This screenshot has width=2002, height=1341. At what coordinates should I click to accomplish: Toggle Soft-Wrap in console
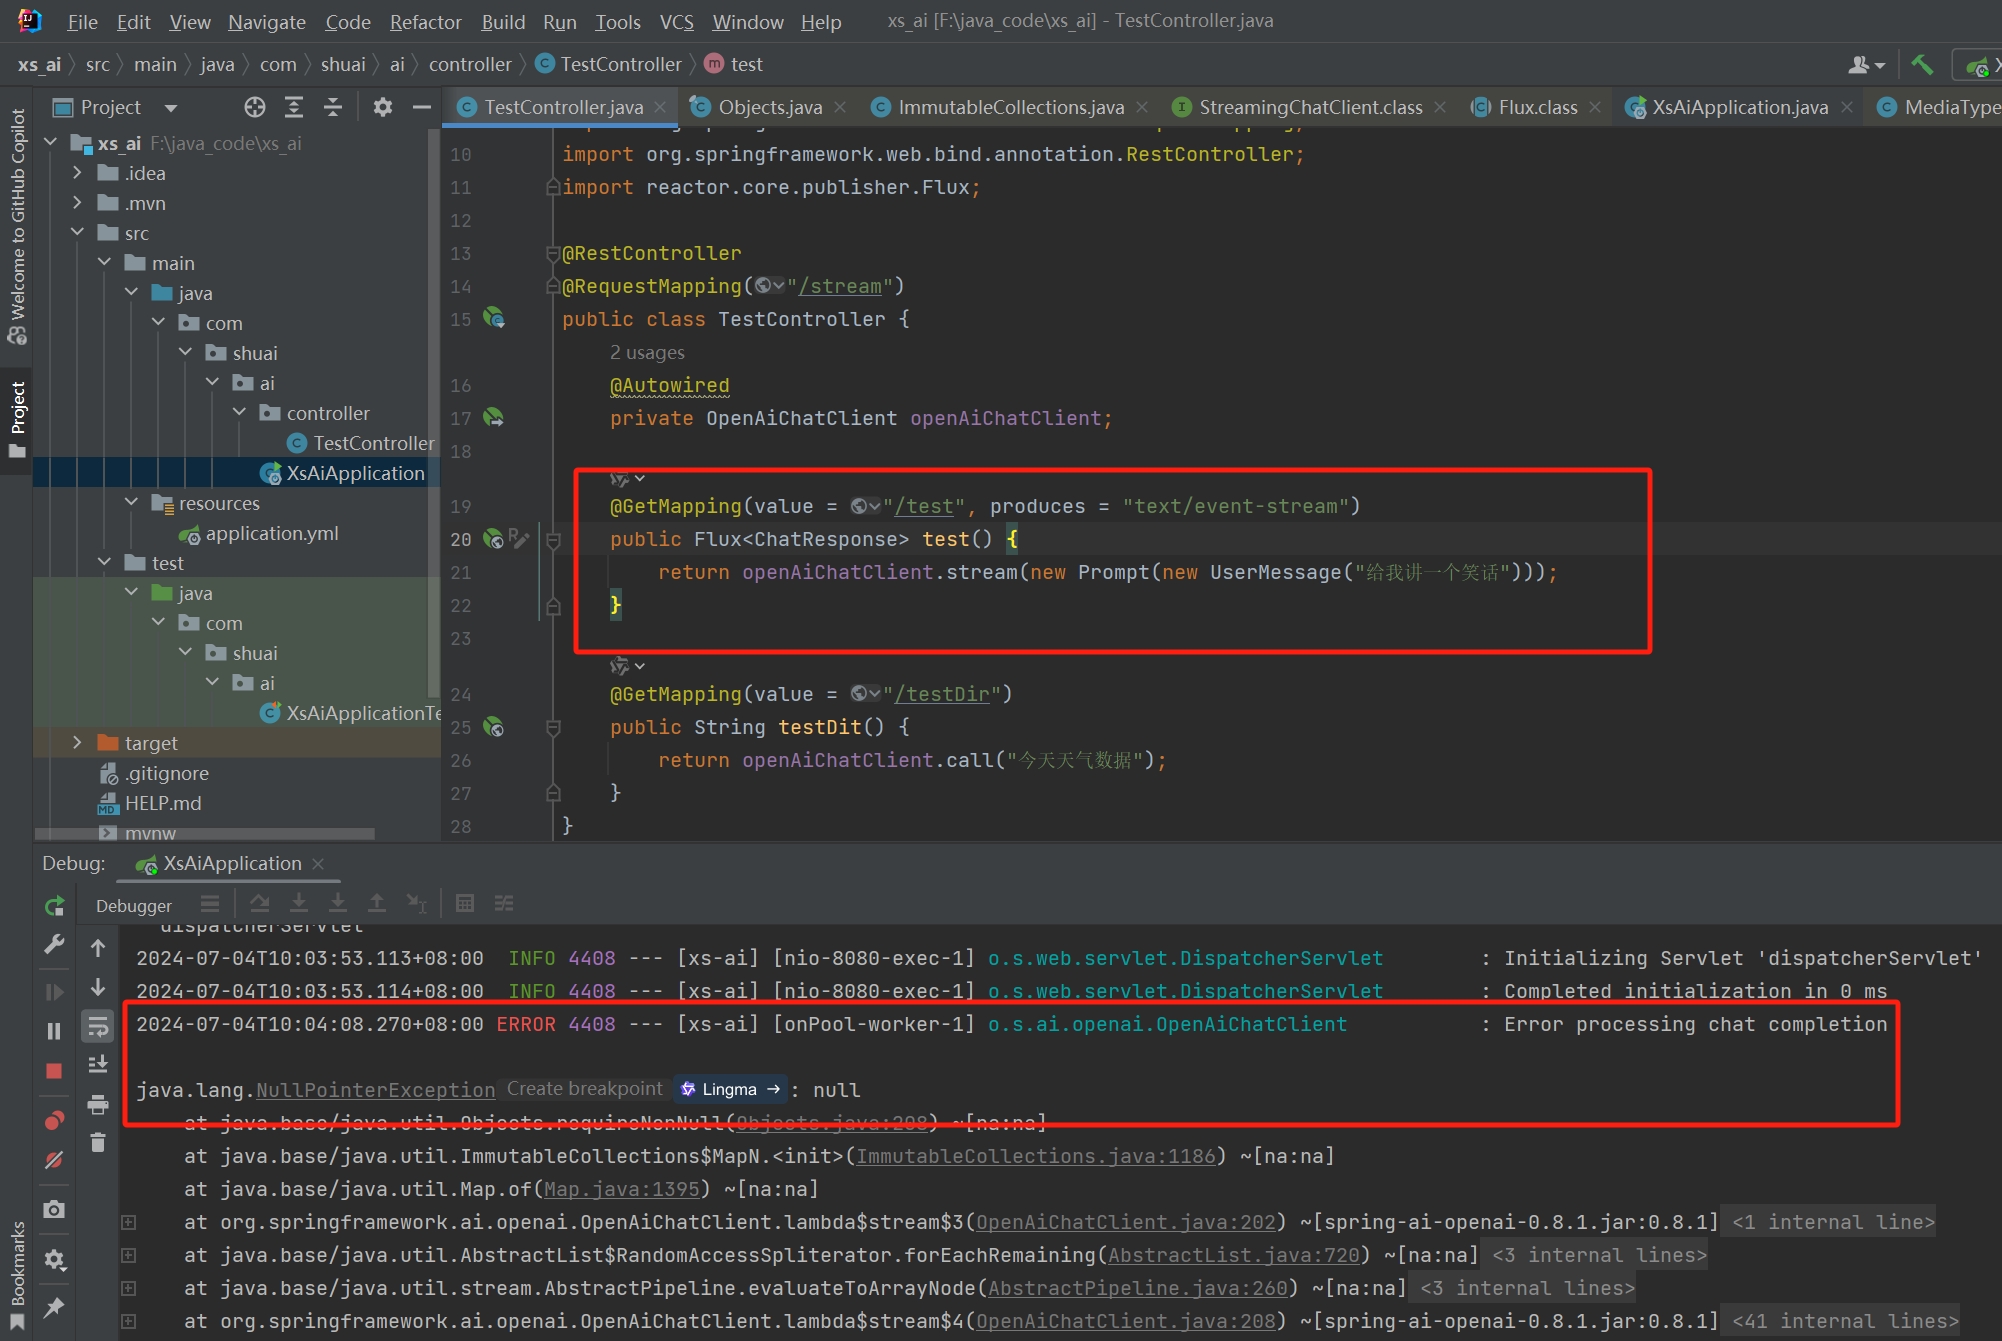click(98, 1026)
